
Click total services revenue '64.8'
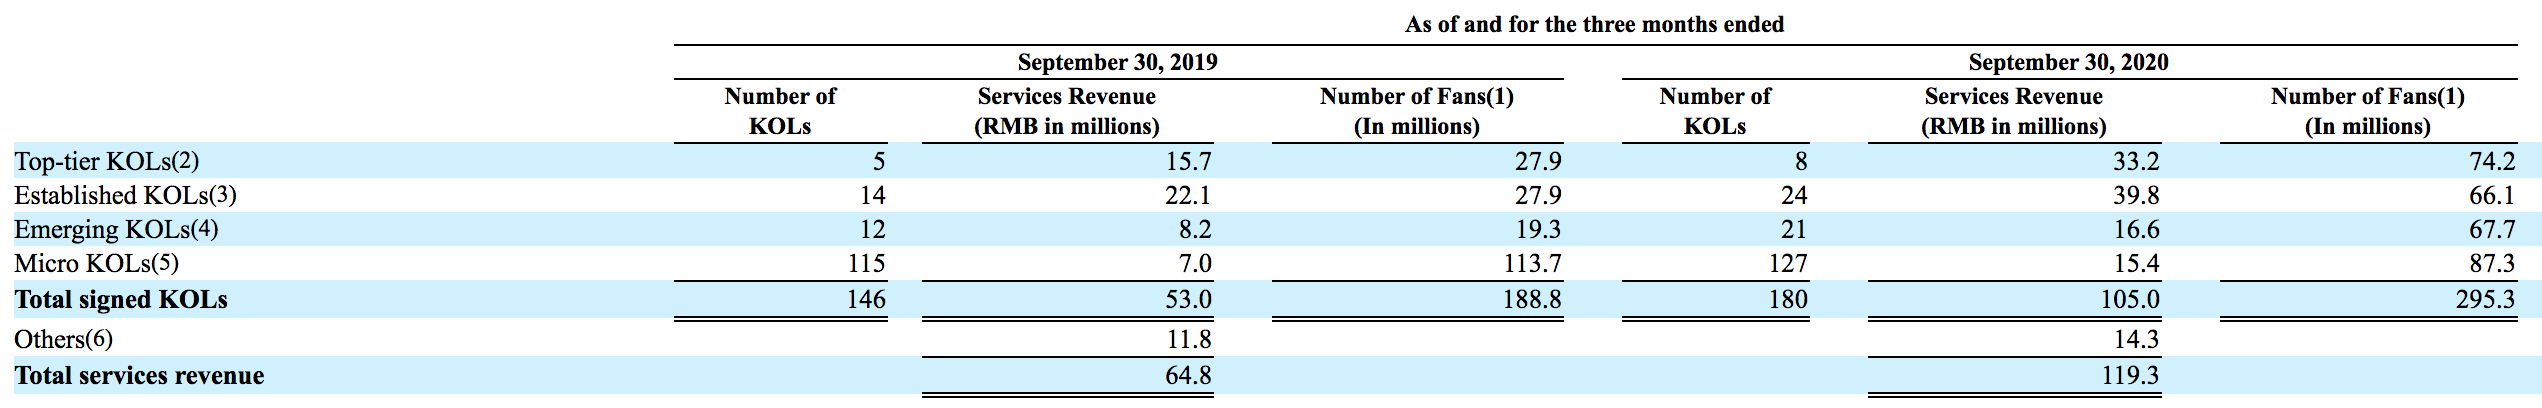click(1188, 375)
